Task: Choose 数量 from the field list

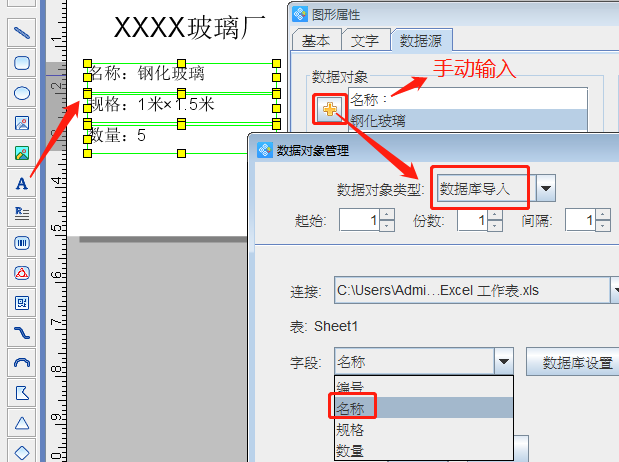Action: [424, 450]
